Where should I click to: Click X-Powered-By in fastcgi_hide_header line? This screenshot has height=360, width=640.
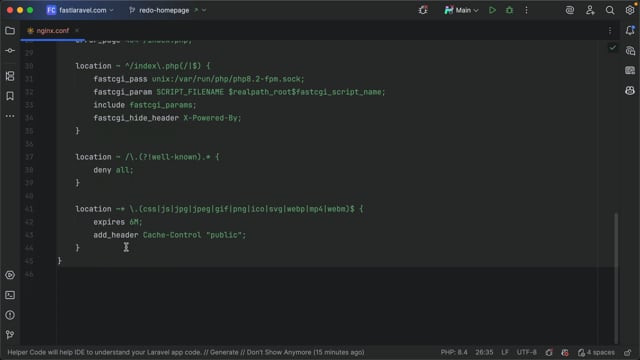tap(212, 118)
